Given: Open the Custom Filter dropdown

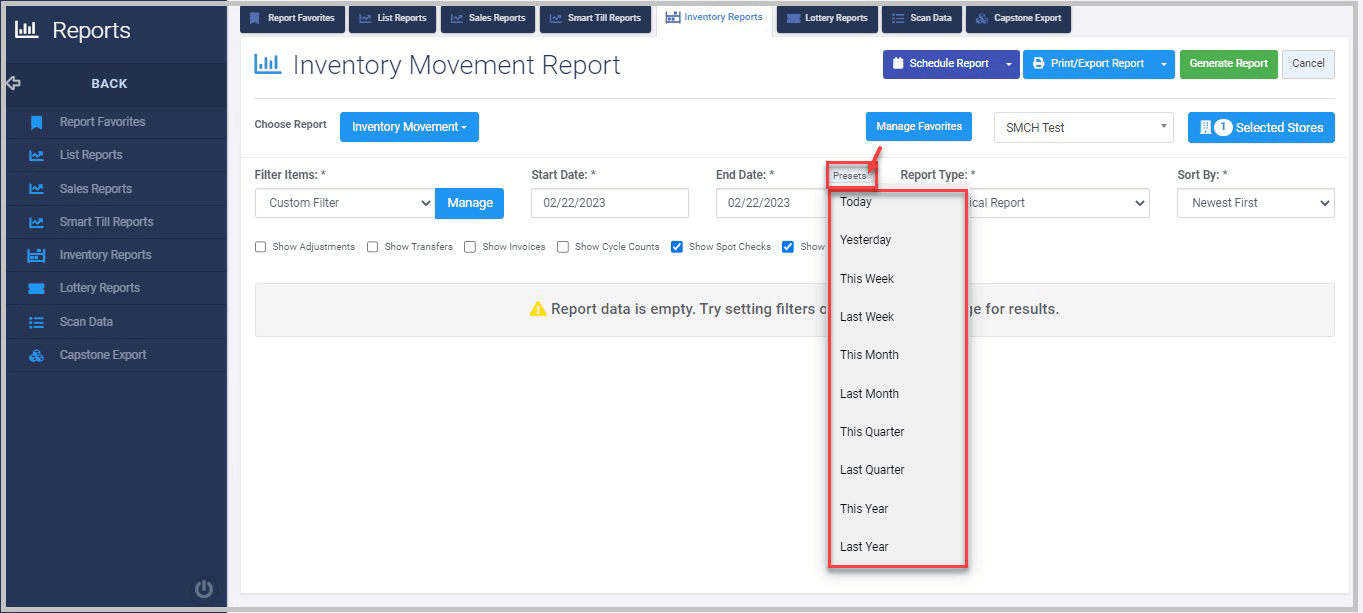Looking at the screenshot, I should click(x=344, y=203).
